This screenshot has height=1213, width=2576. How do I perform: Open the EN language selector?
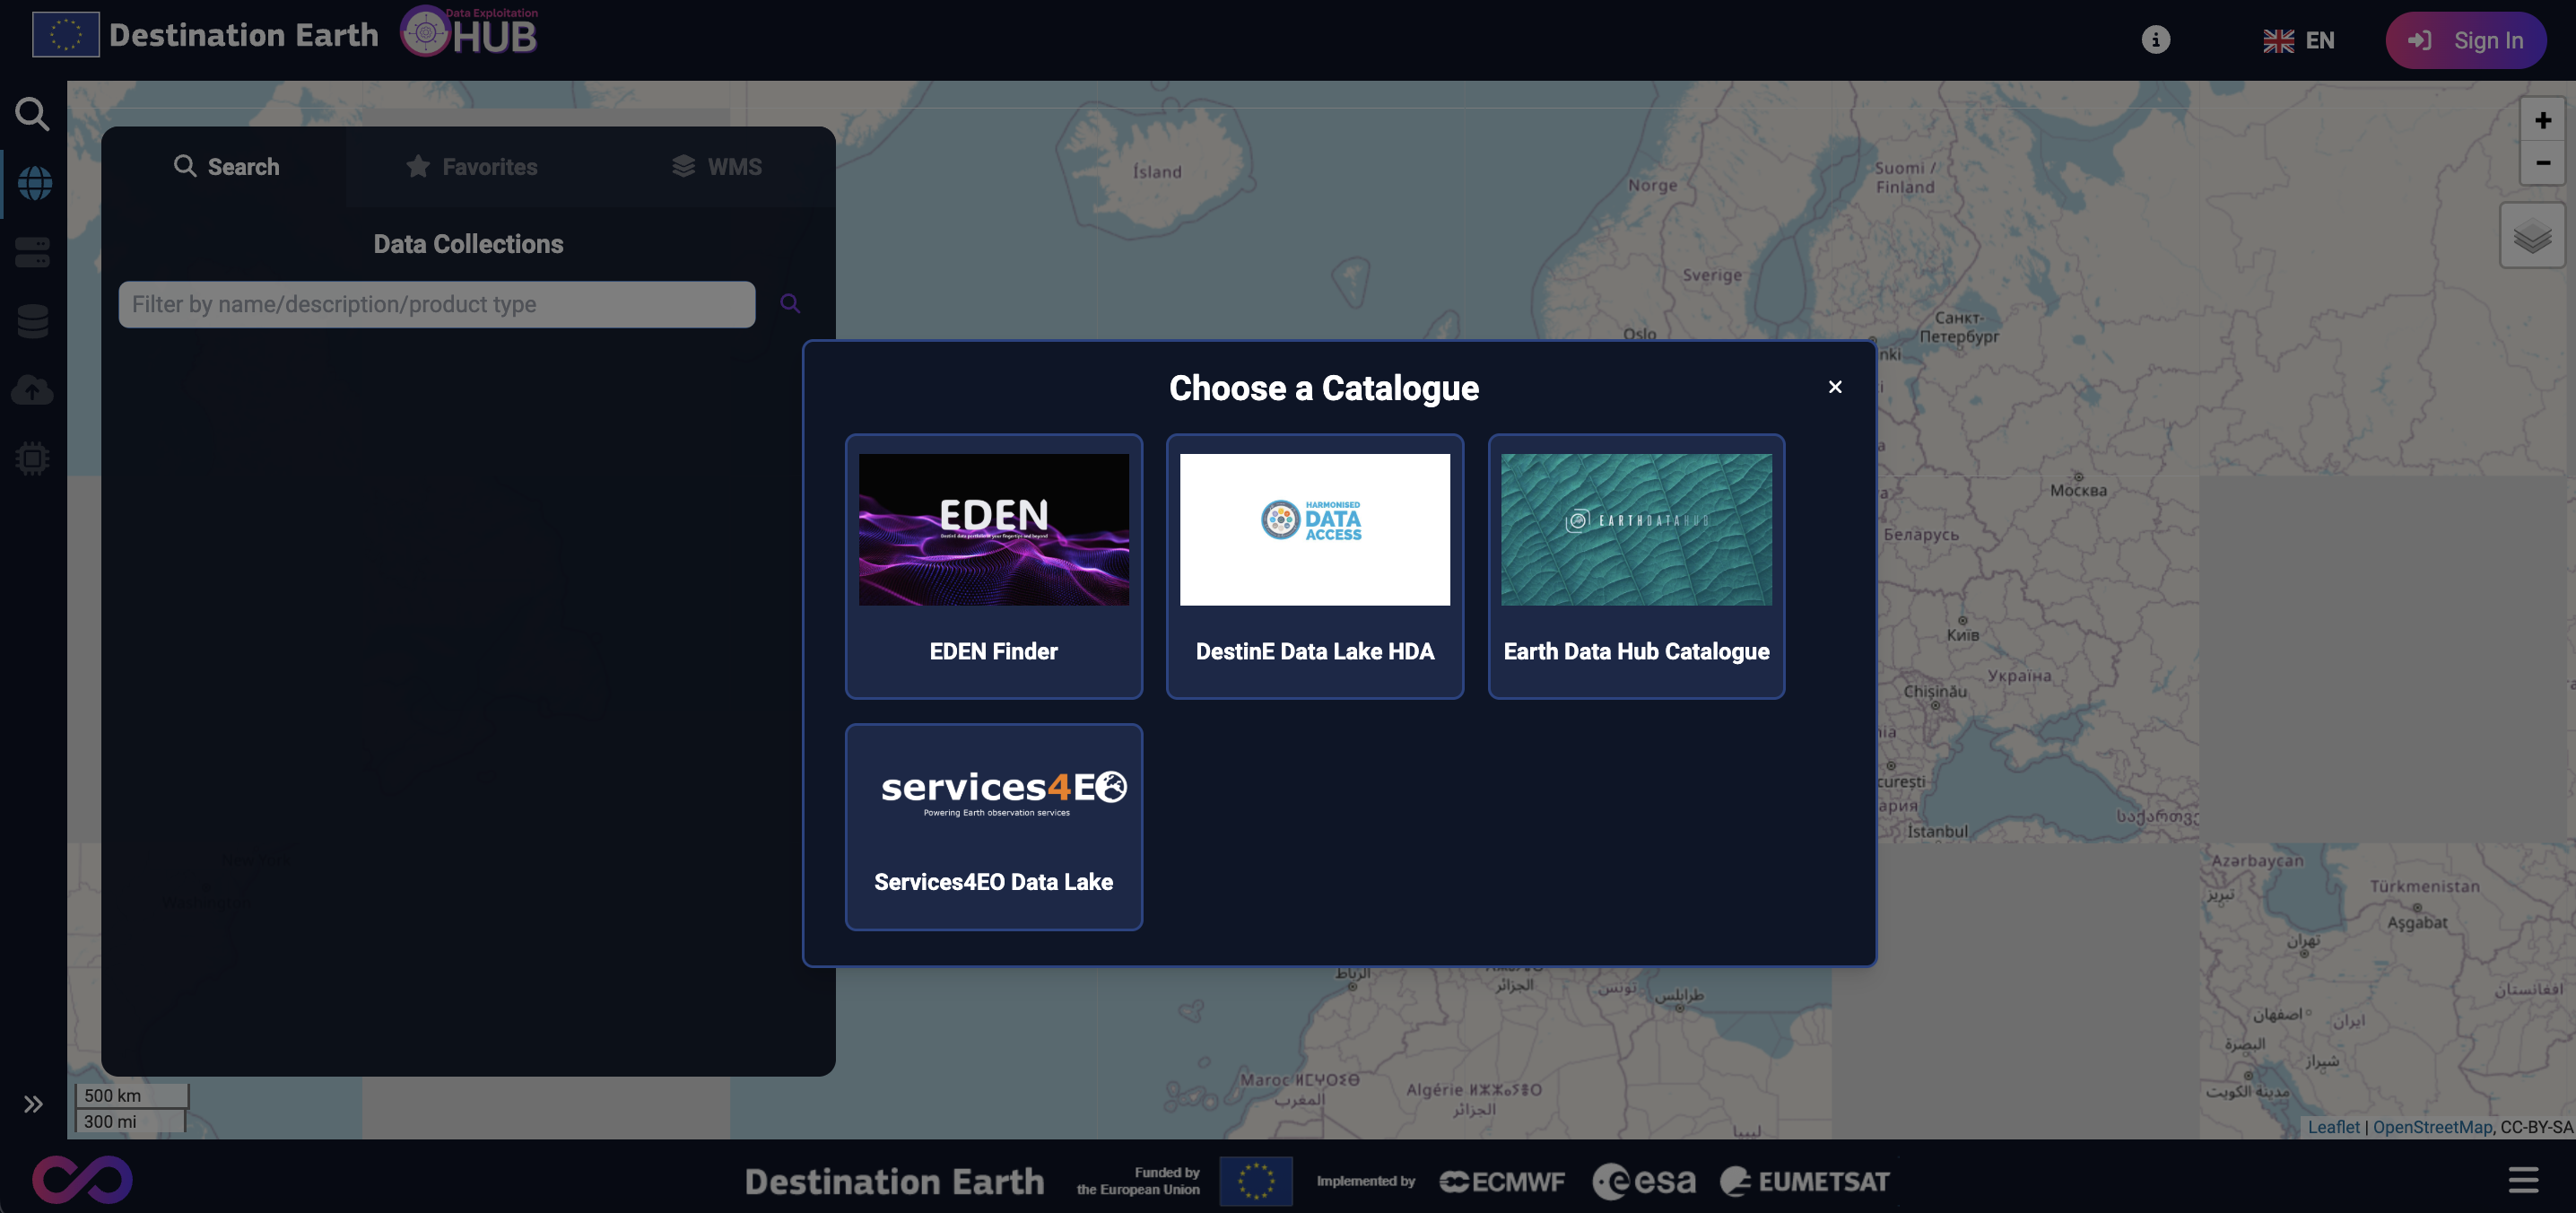coord(2298,41)
